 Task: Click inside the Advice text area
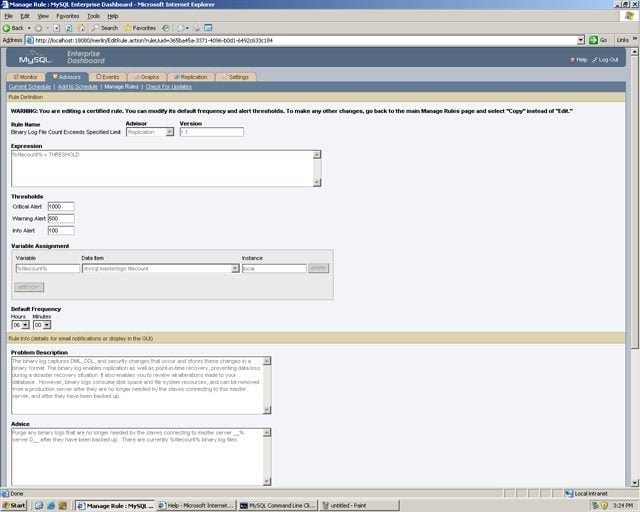click(x=137, y=457)
